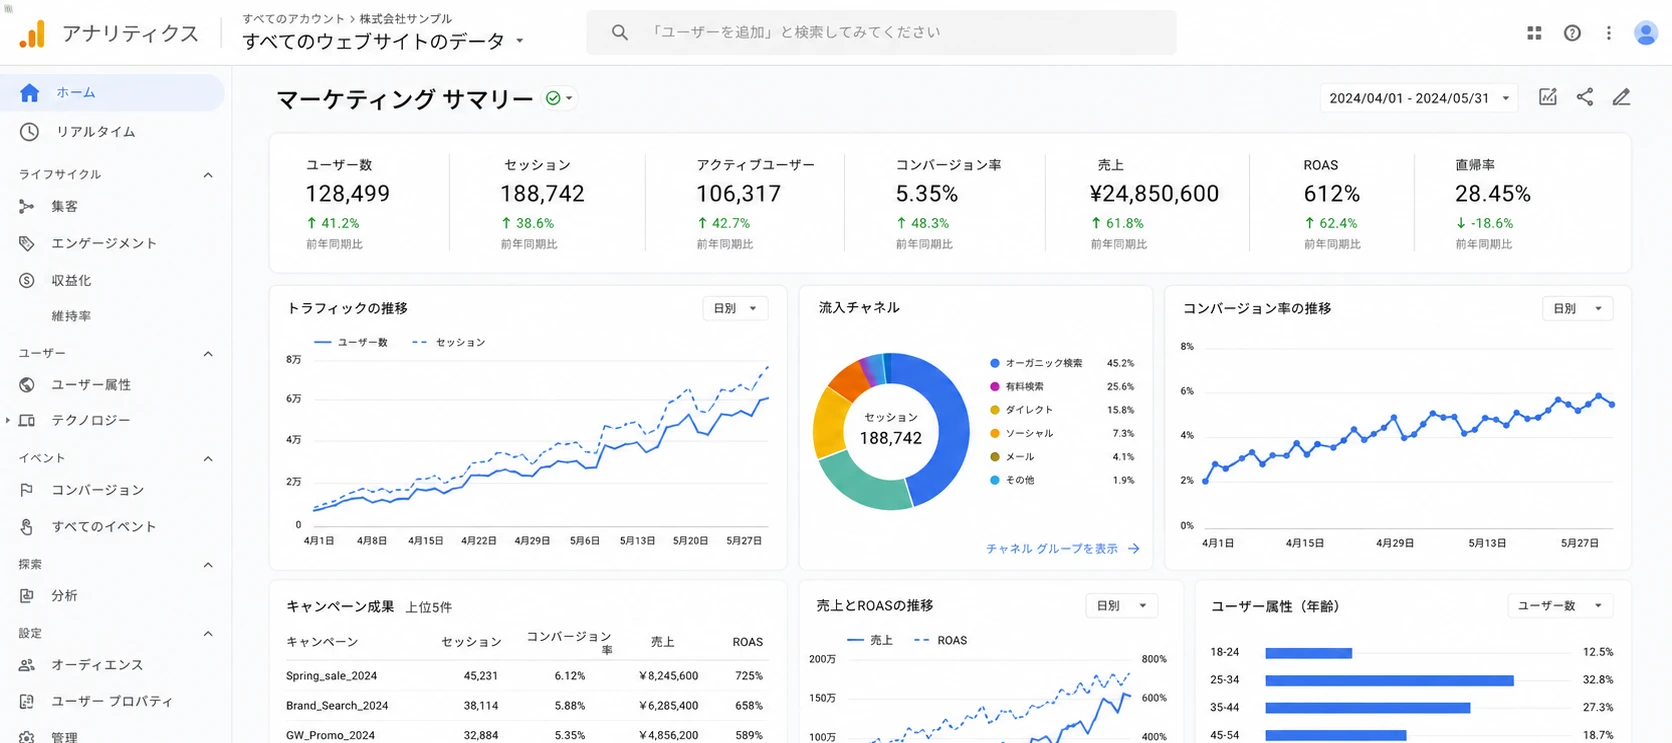Screen dimensions: 1672x743
Task: Click the ROAS 612% metric
Action: coord(1331,204)
